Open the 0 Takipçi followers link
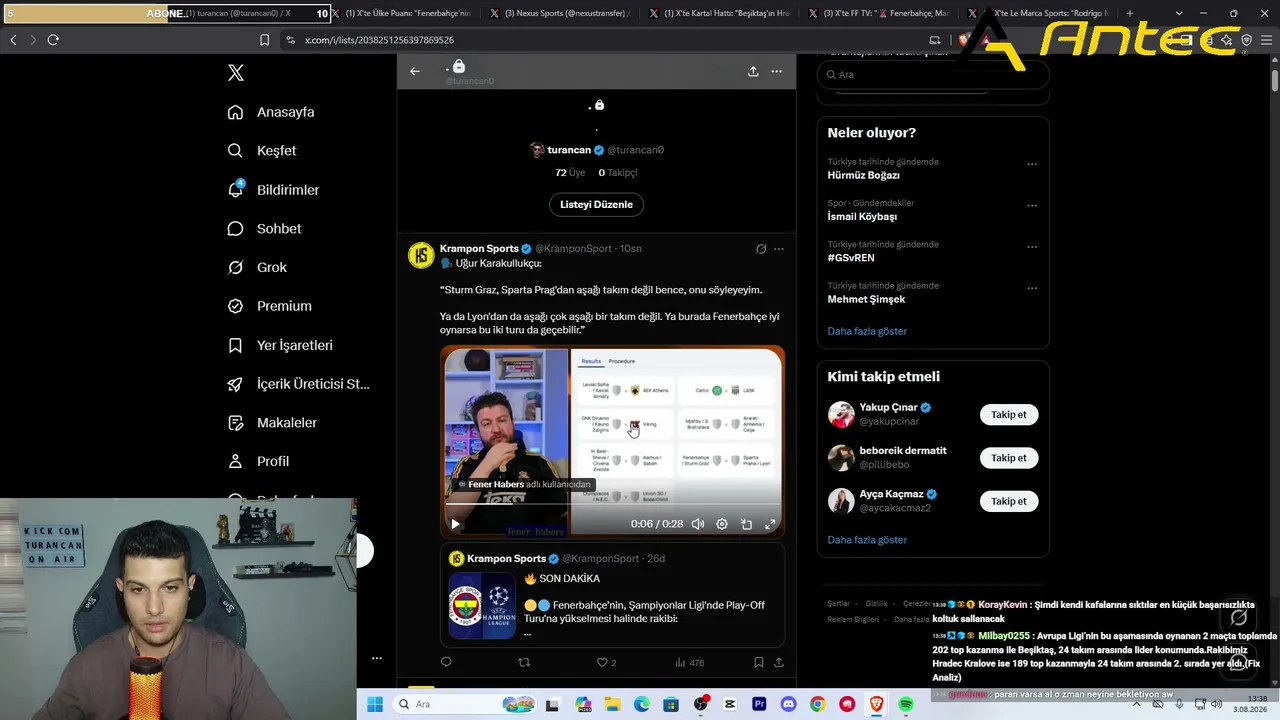 coord(618,173)
